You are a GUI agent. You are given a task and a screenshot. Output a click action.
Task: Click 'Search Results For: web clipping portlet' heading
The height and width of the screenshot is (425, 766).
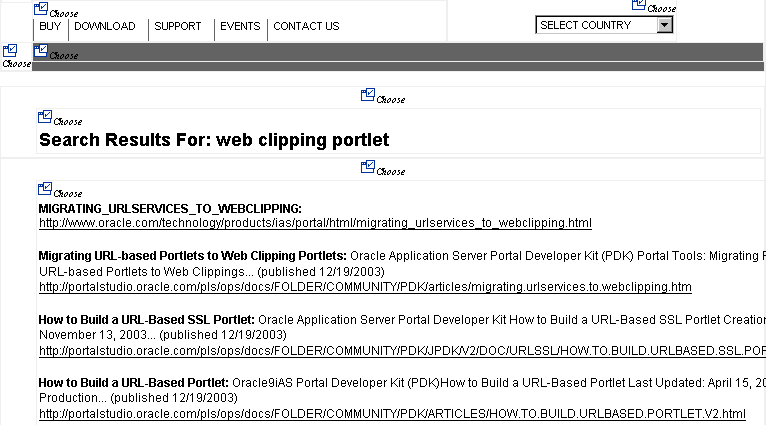[214, 140]
